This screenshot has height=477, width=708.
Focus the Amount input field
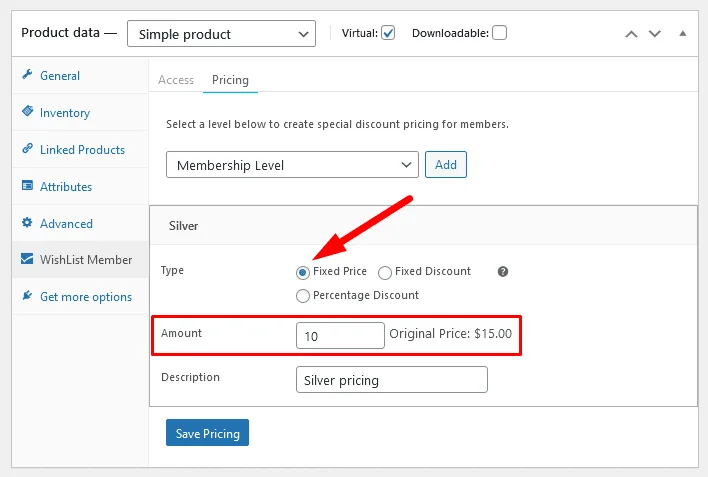point(340,336)
